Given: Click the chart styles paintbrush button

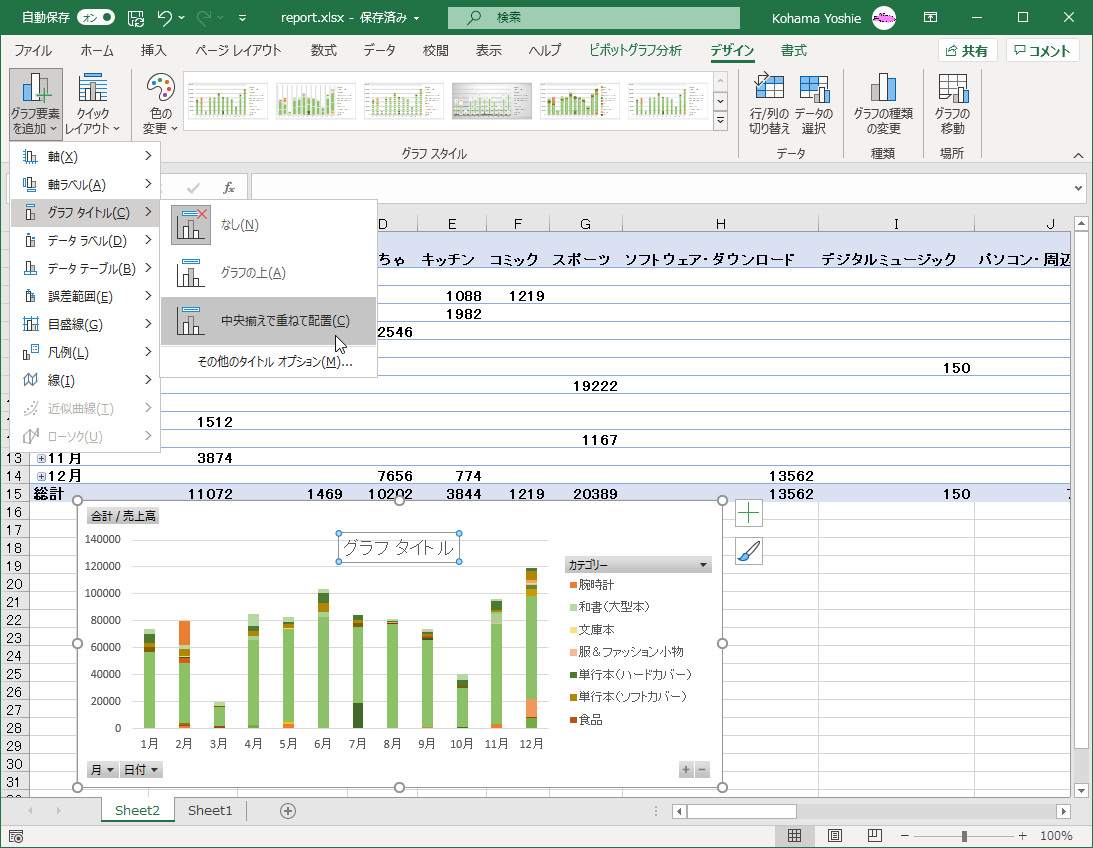Looking at the screenshot, I should click(x=748, y=550).
